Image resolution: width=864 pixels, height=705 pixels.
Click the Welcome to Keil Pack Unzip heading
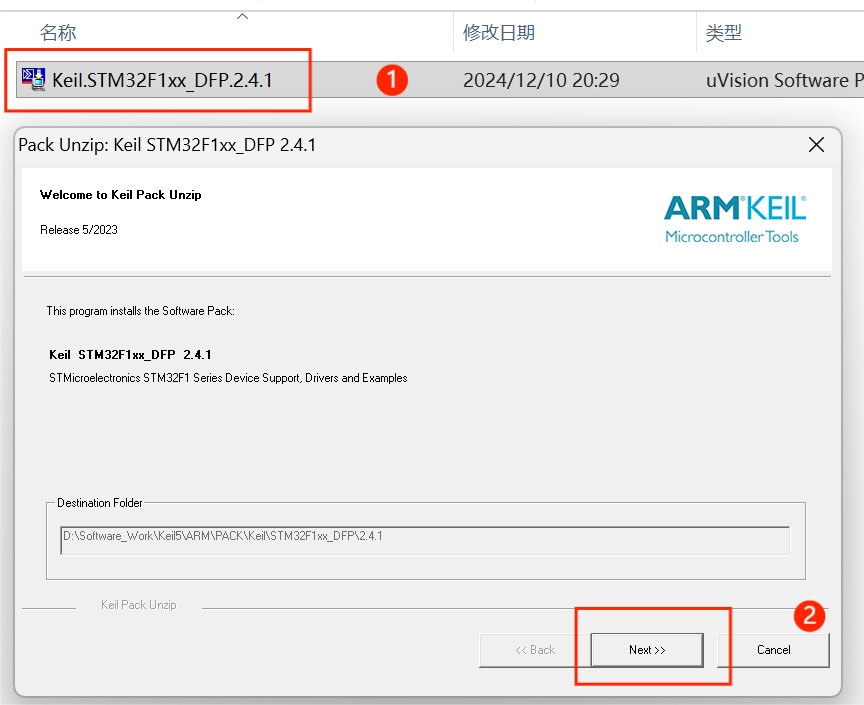pos(121,195)
